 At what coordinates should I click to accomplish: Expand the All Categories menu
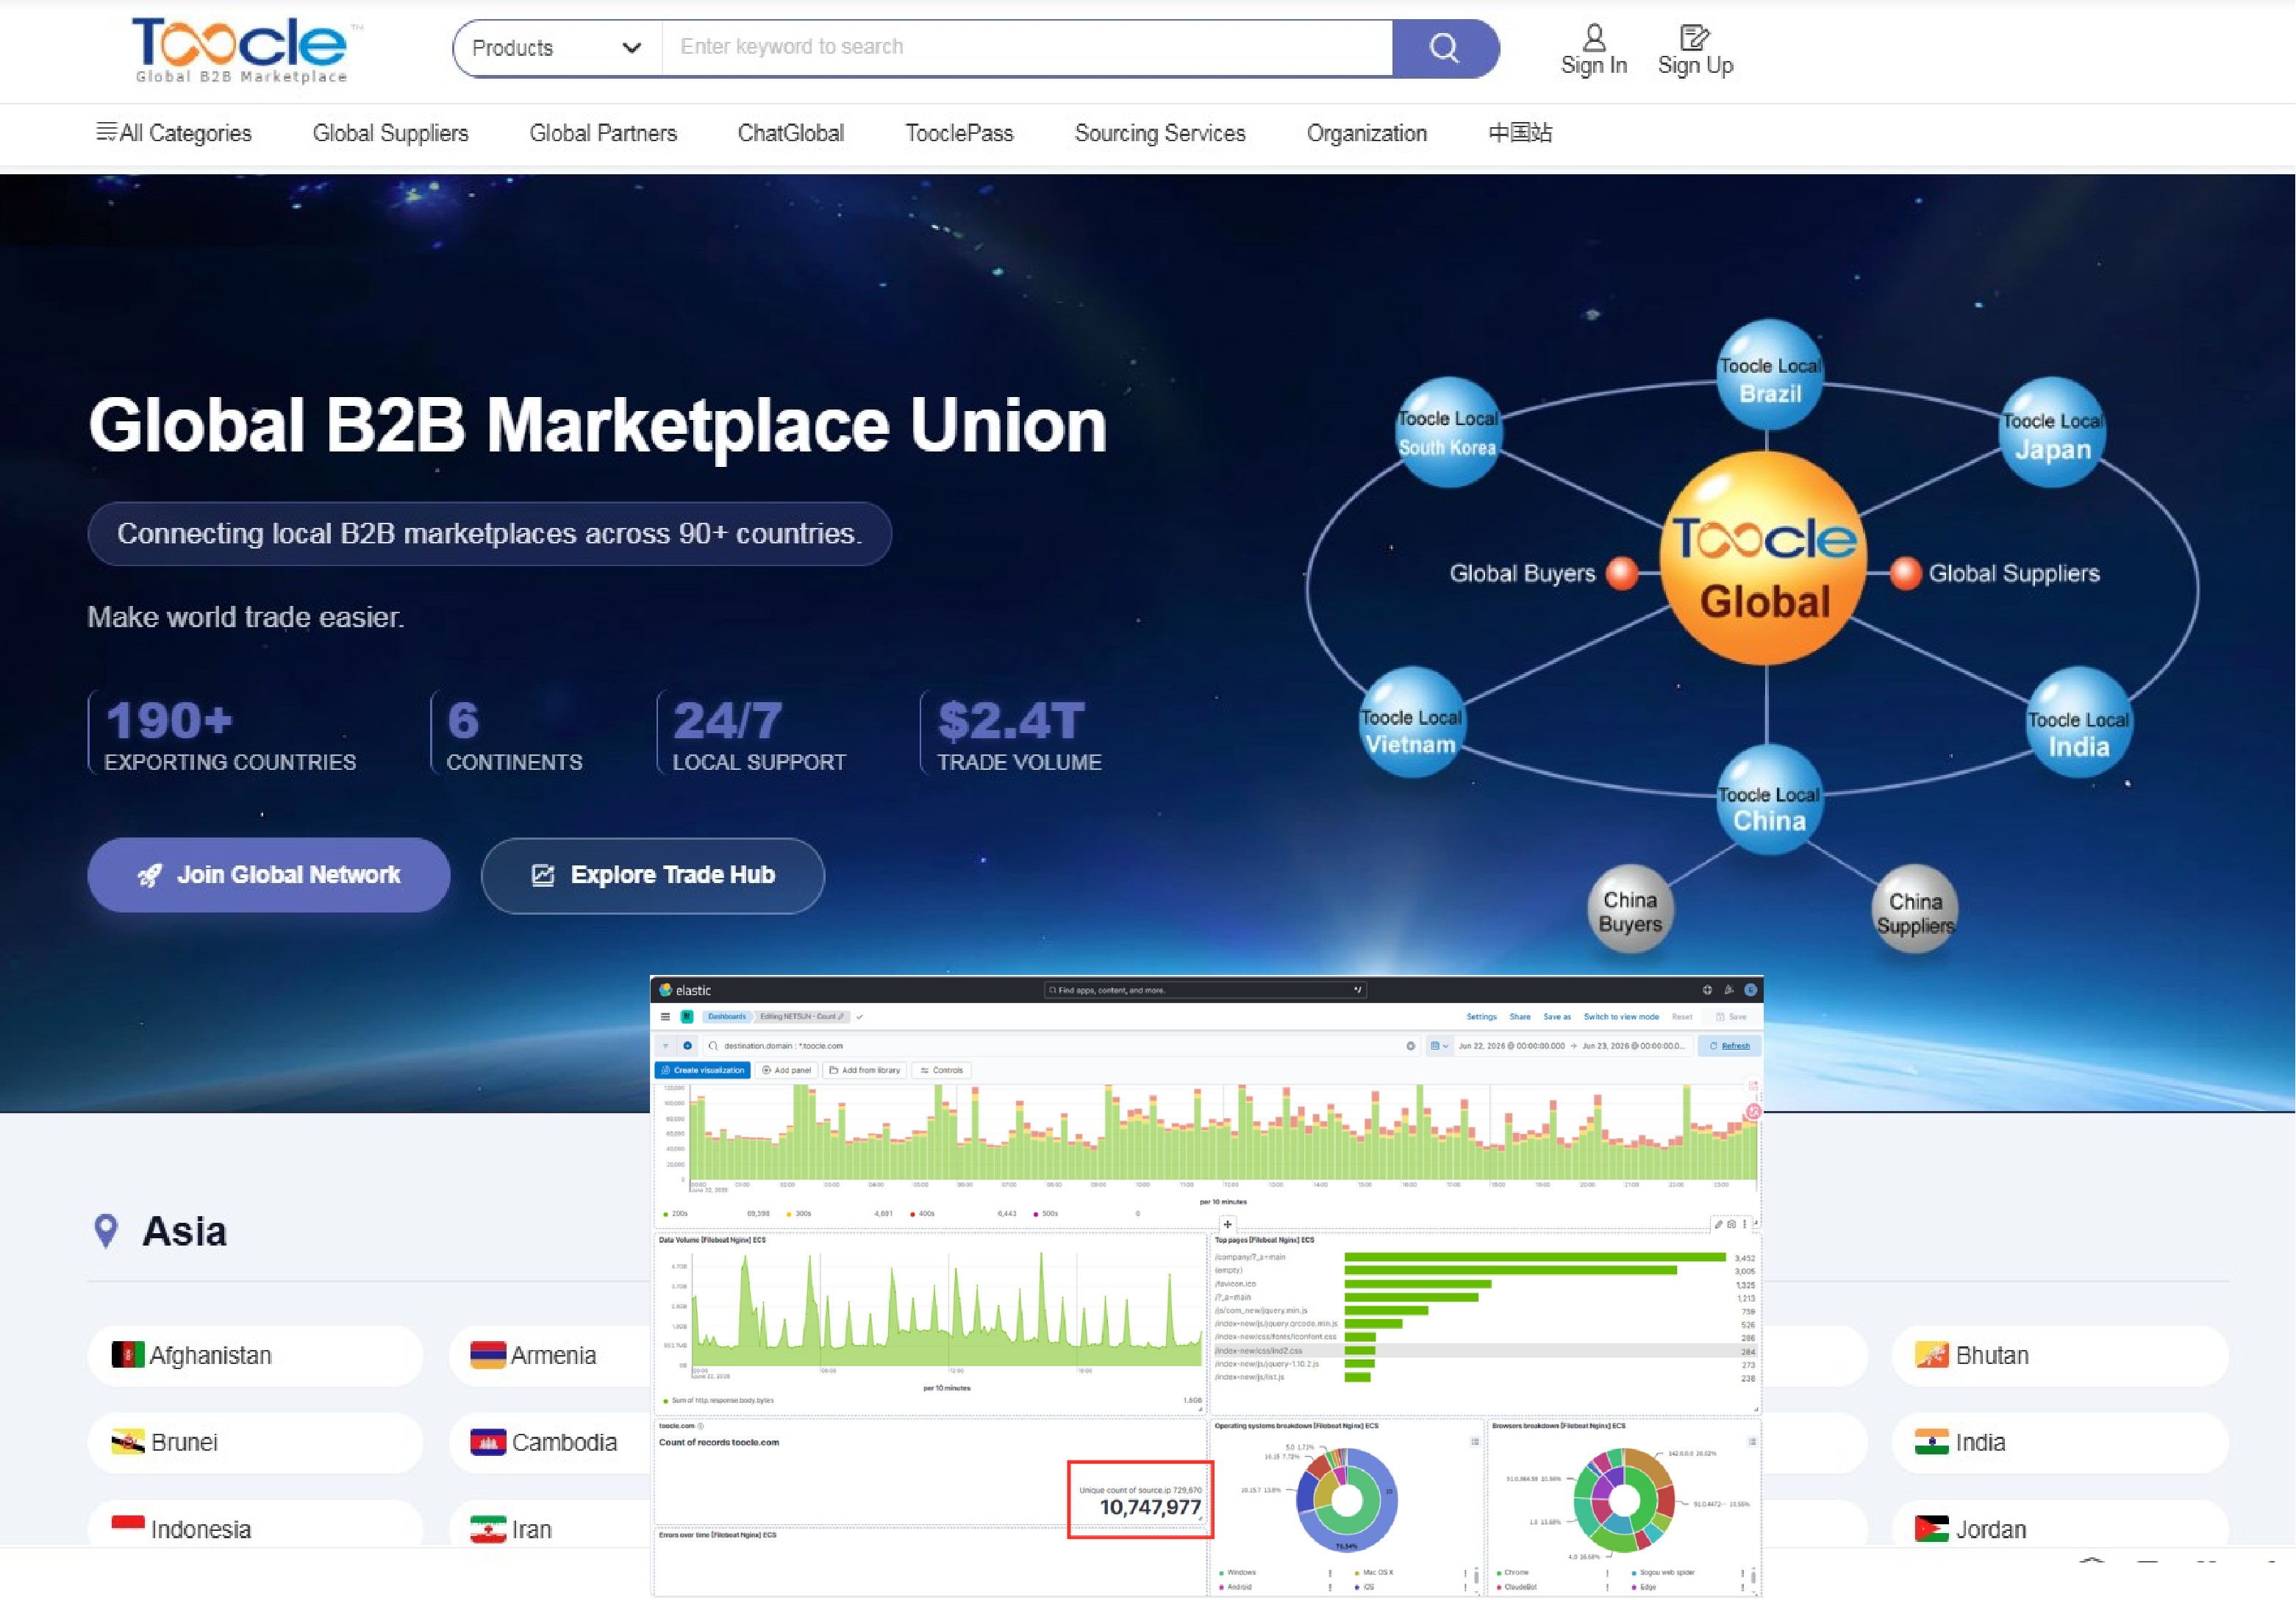(x=174, y=133)
